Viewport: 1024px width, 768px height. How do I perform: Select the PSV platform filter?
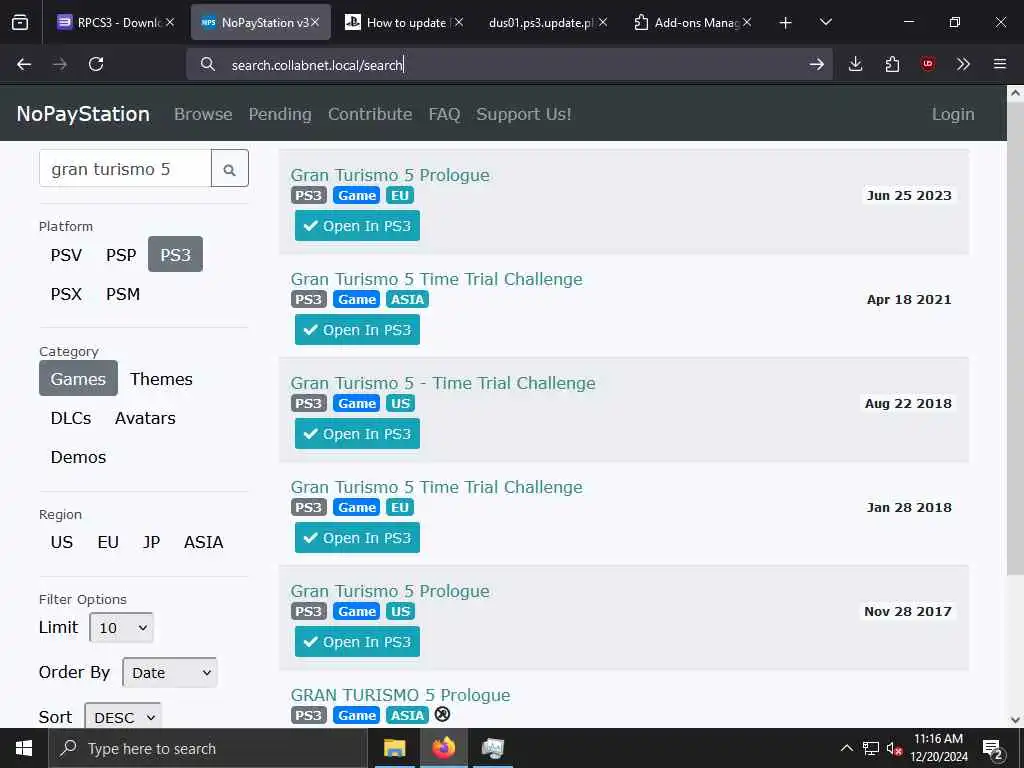67,255
